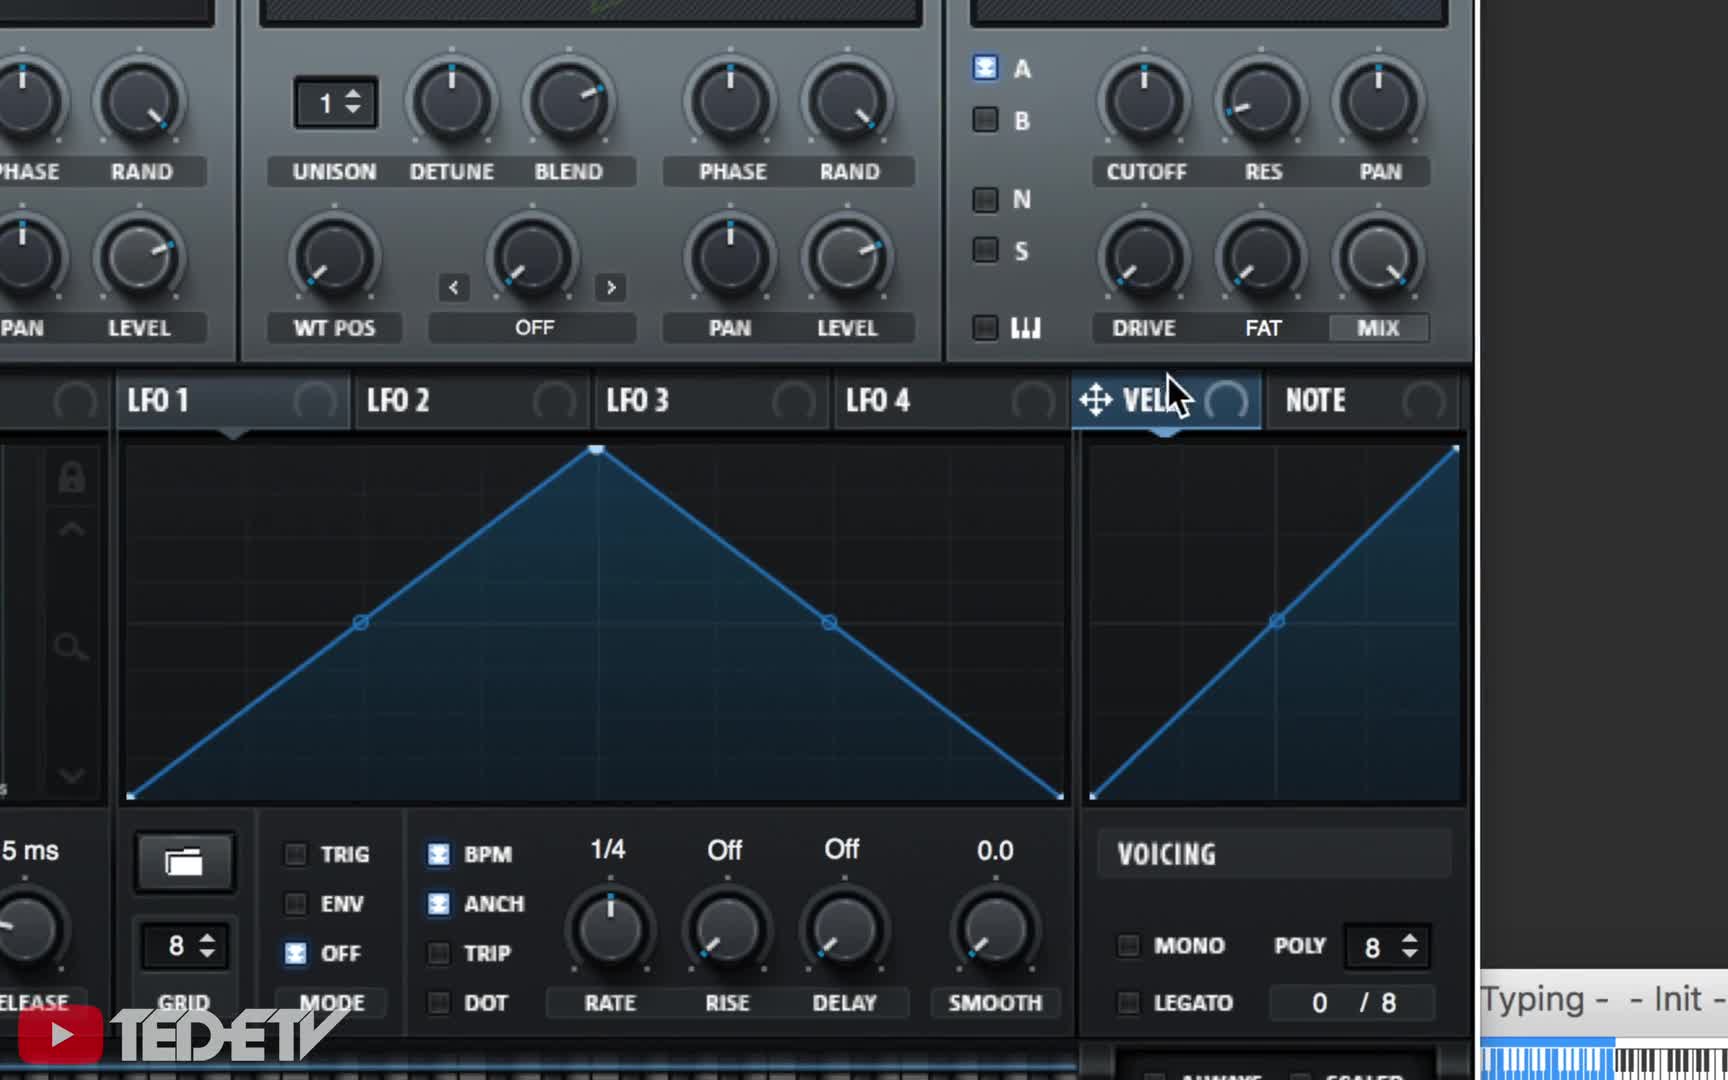The height and width of the screenshot is (1080, 1728).
Task: Click the lock icon beside the LFO graph
Action: coord(70,478)
